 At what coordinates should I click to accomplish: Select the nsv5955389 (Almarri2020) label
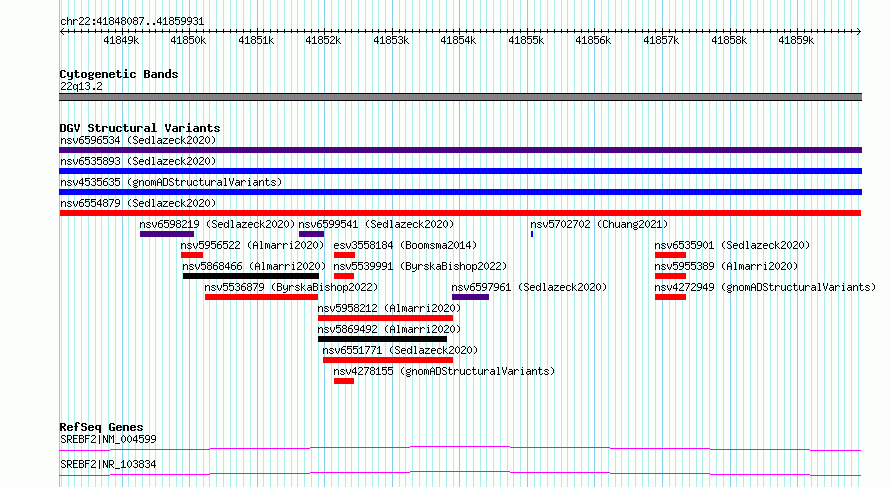(726, 266)
